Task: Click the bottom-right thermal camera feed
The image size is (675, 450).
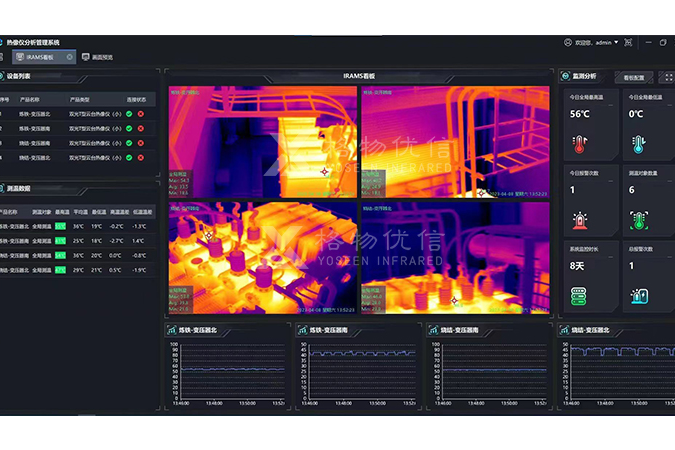Action: coord(455,254)
